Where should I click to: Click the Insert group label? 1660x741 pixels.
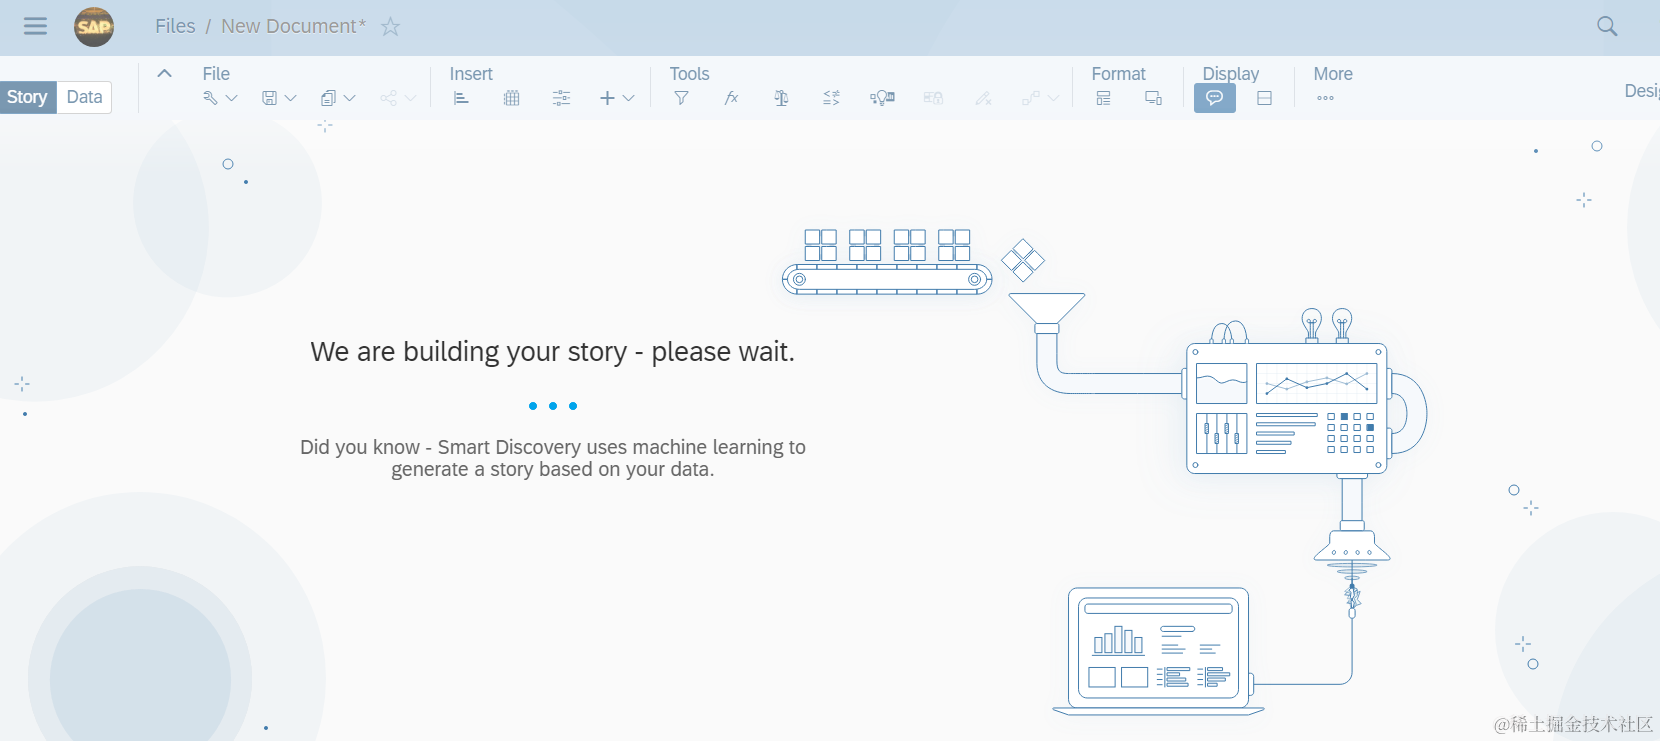[471, 74]
